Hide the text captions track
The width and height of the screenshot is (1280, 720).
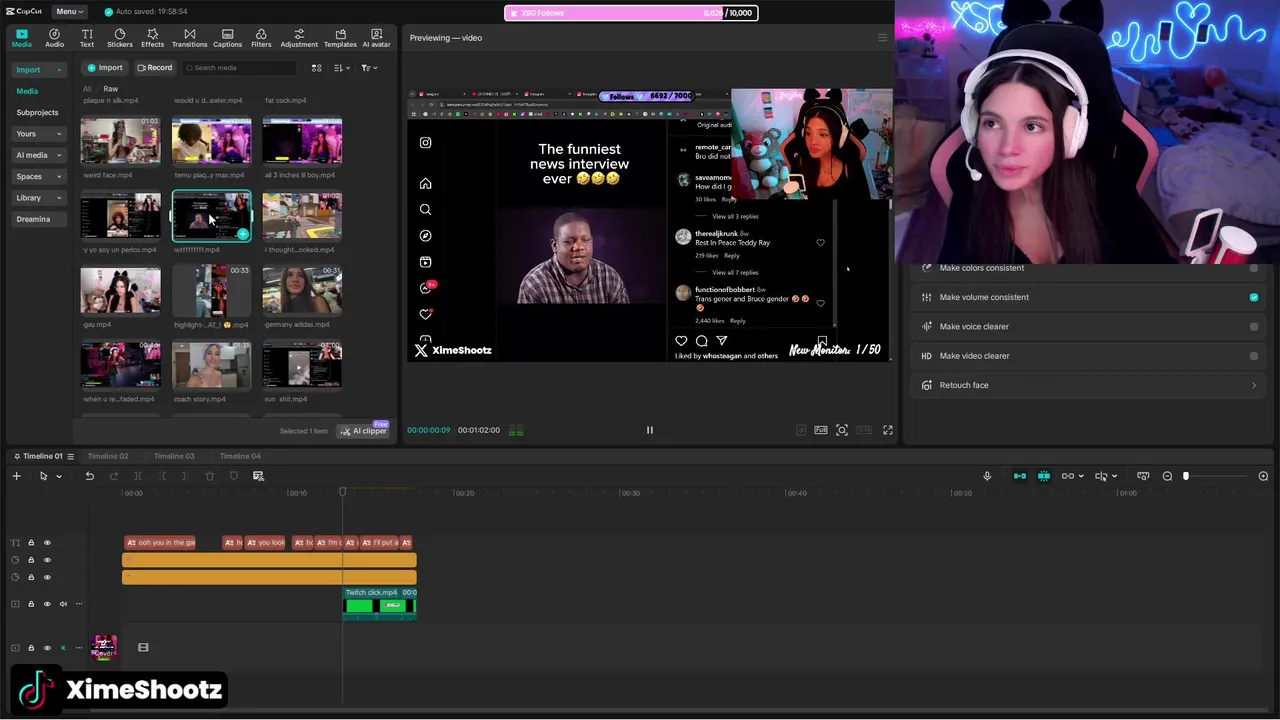[47, 543]
